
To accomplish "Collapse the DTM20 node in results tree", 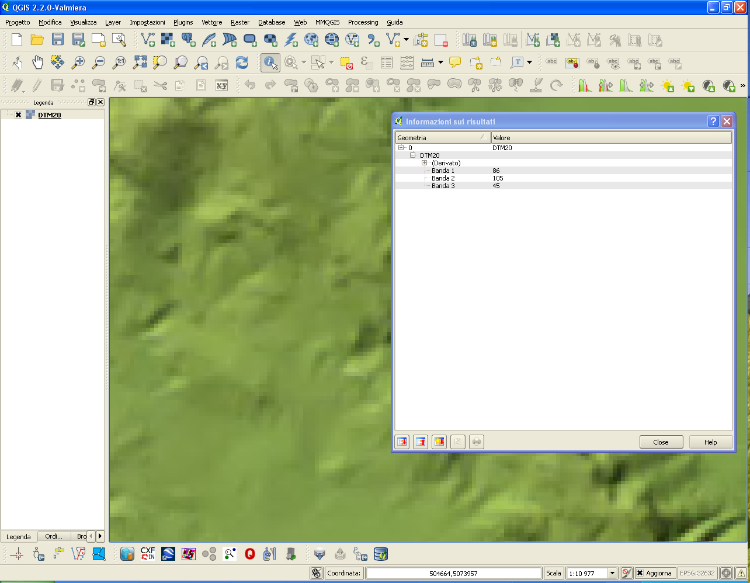I will (x=413, y=155).
